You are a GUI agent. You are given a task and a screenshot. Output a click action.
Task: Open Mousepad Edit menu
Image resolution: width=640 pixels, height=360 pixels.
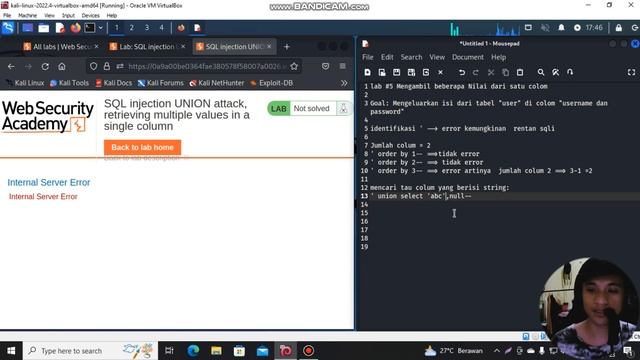387,57
